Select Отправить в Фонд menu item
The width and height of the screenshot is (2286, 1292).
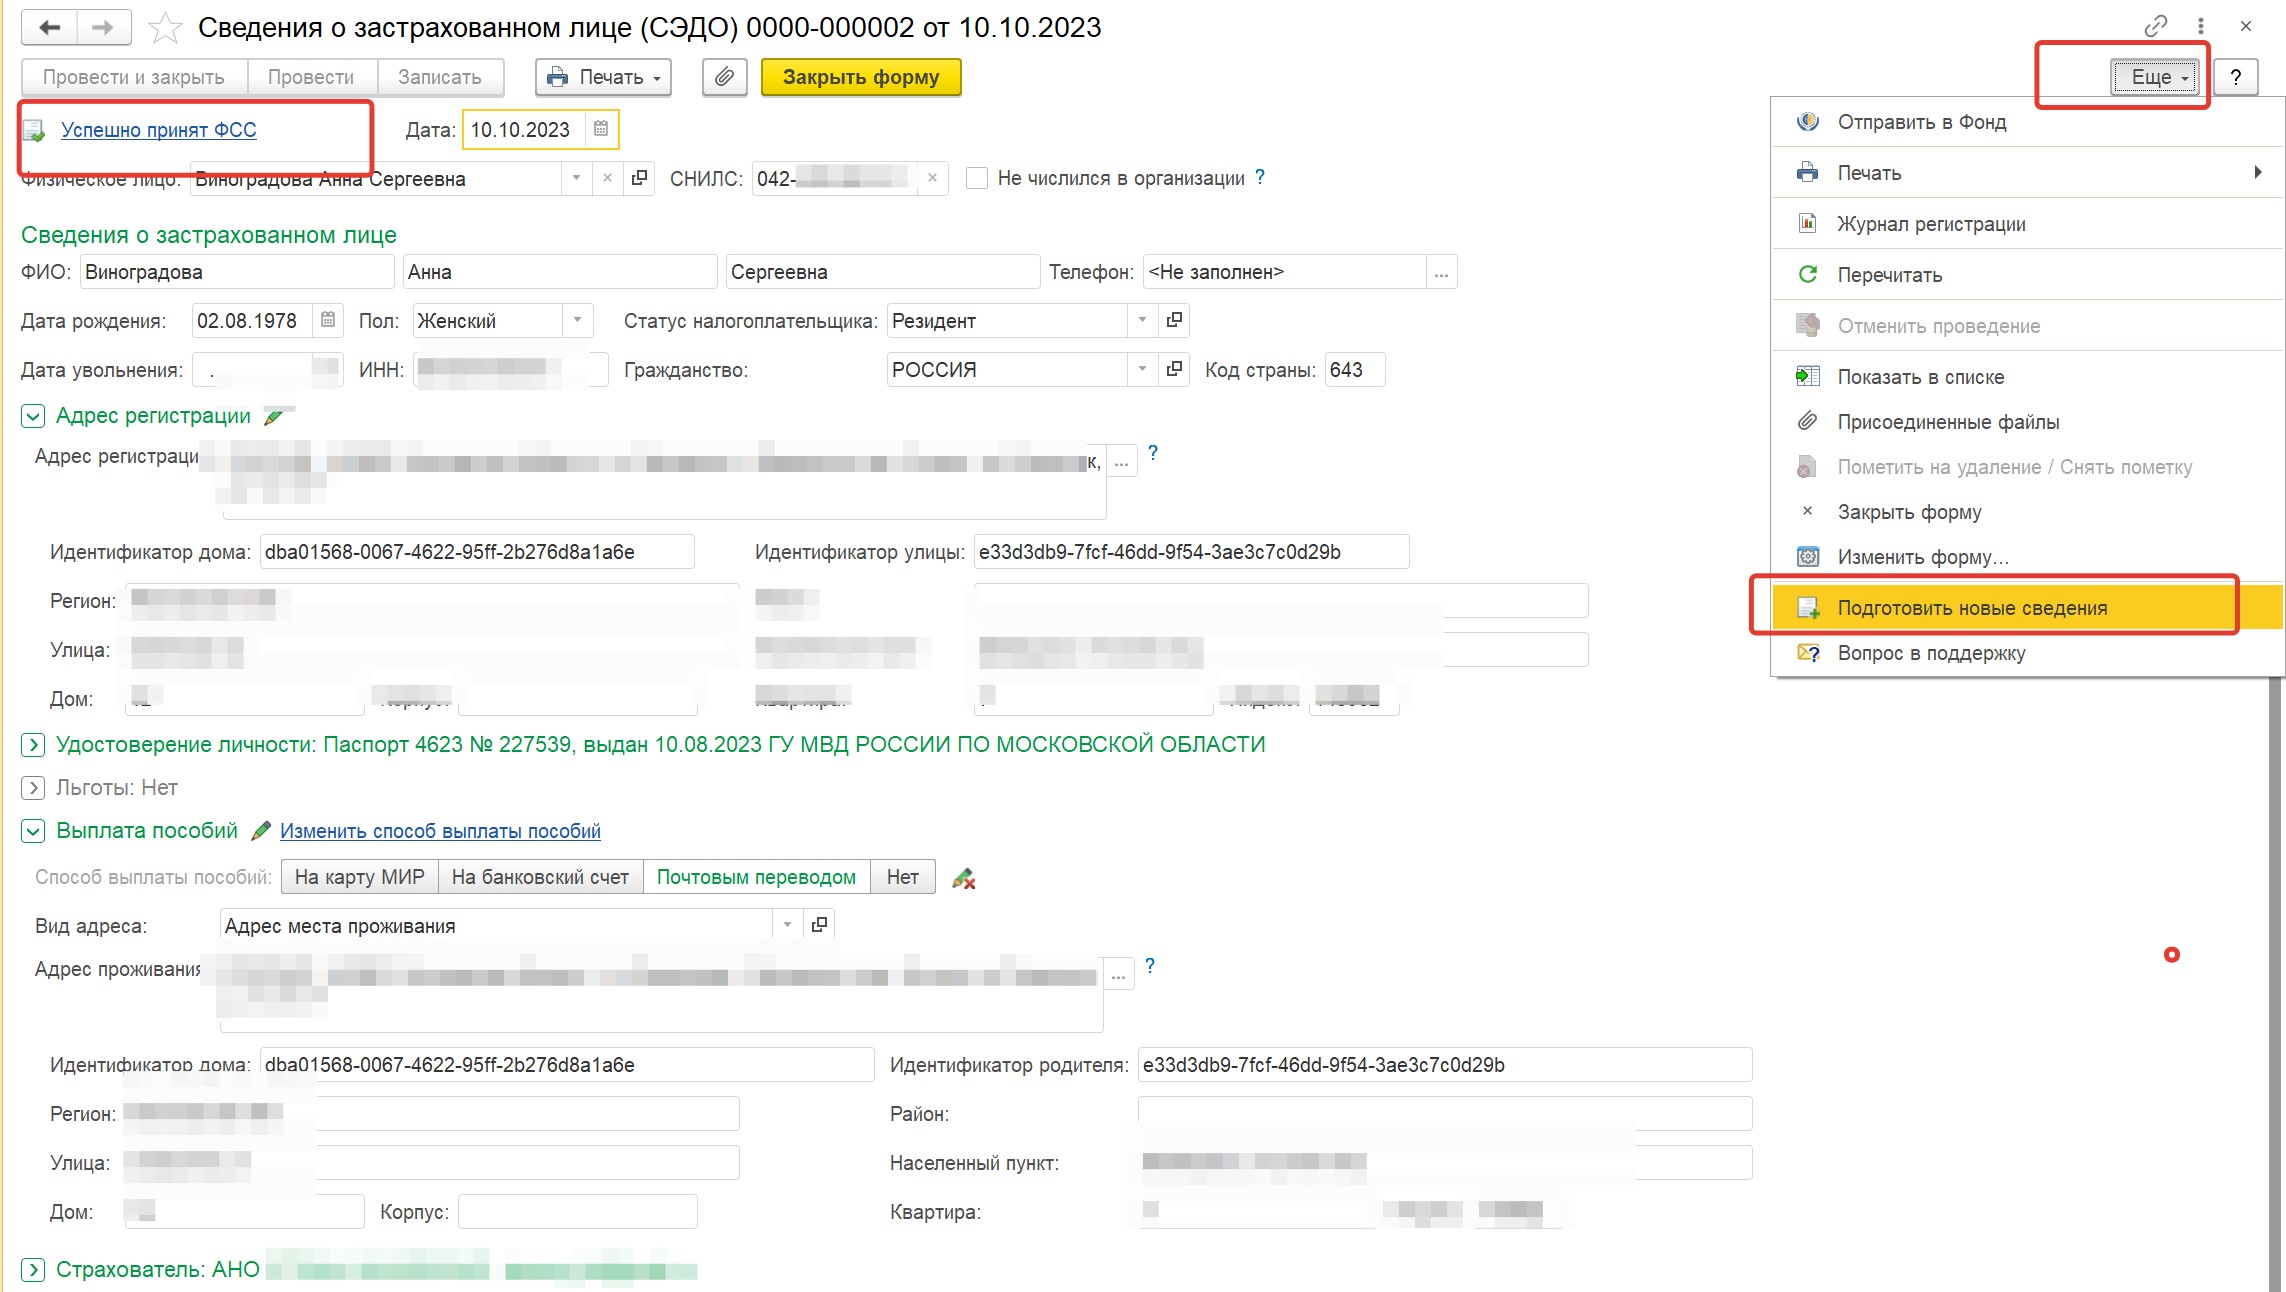coord(1921,122)
